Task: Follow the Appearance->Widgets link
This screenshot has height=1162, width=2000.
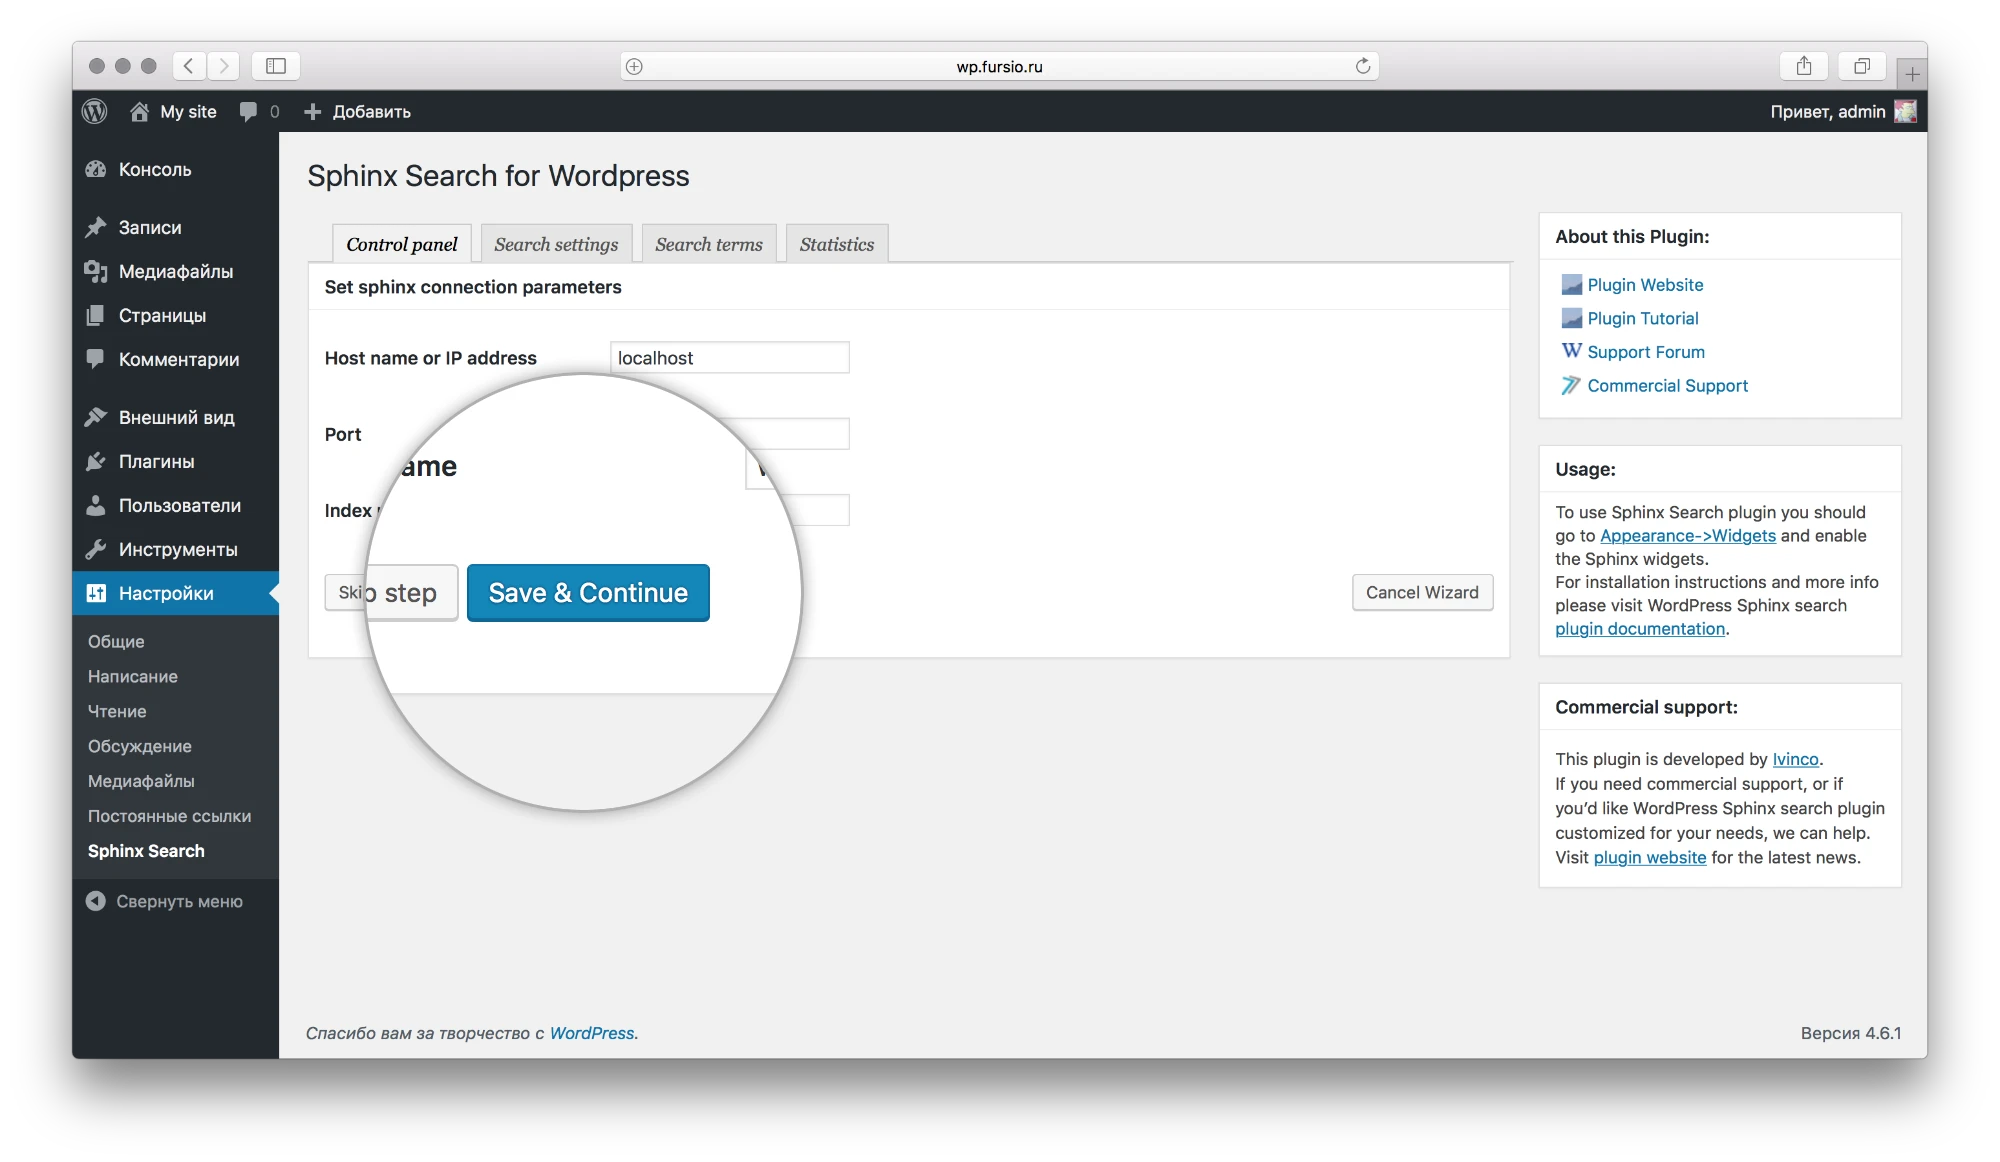Action: click(1687, 536)
